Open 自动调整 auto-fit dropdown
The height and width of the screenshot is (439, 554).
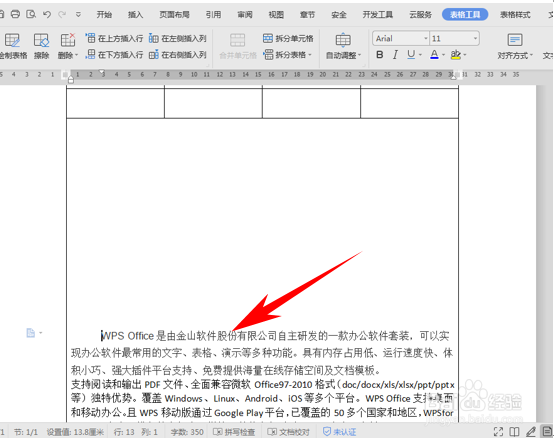[343, 46]
